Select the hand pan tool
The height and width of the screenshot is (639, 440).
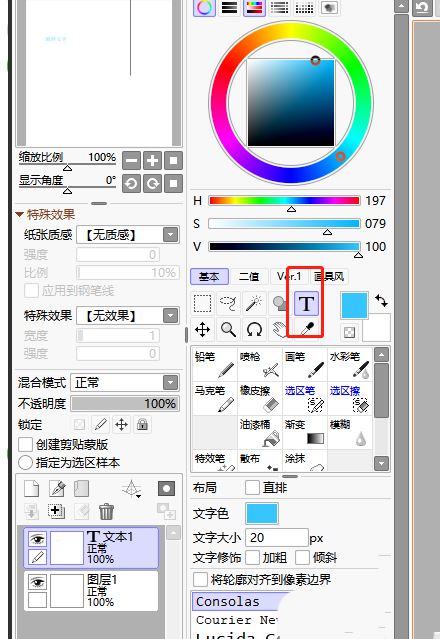pyautogui.click(x=279, y=329)
